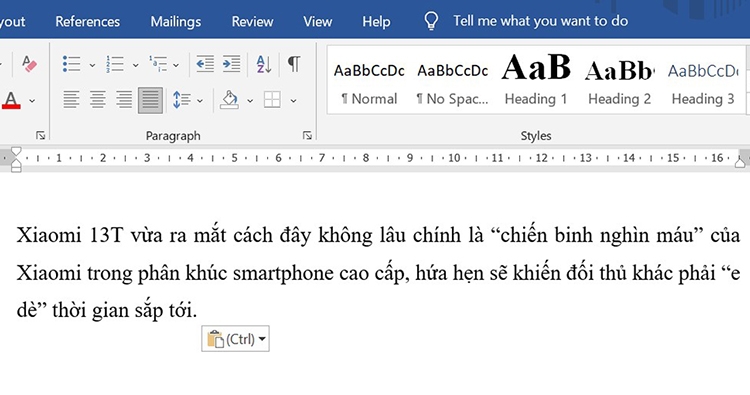Click the text "Xiaomi 13T" in paragraph
The image size is (750, 395).
[x=70, y=235]
